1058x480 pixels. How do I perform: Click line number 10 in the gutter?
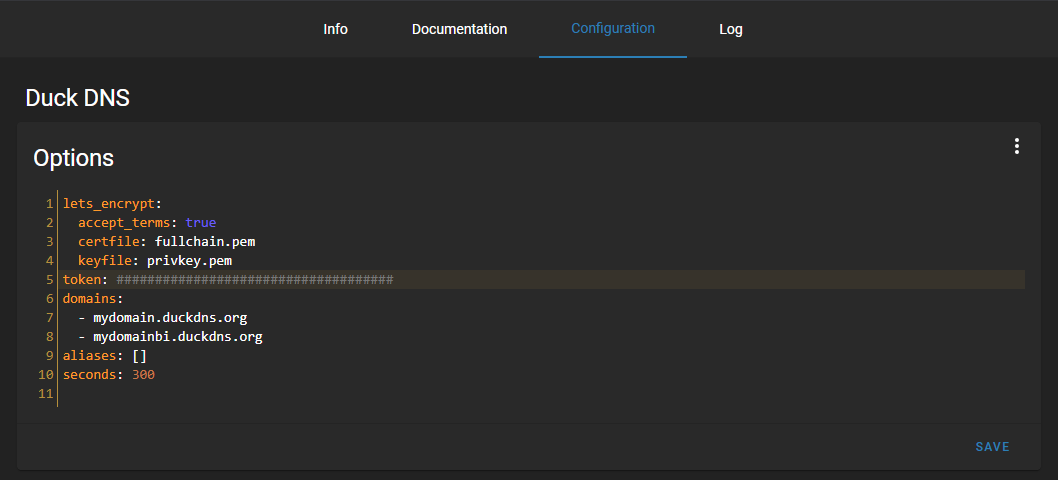pos(46,374)
